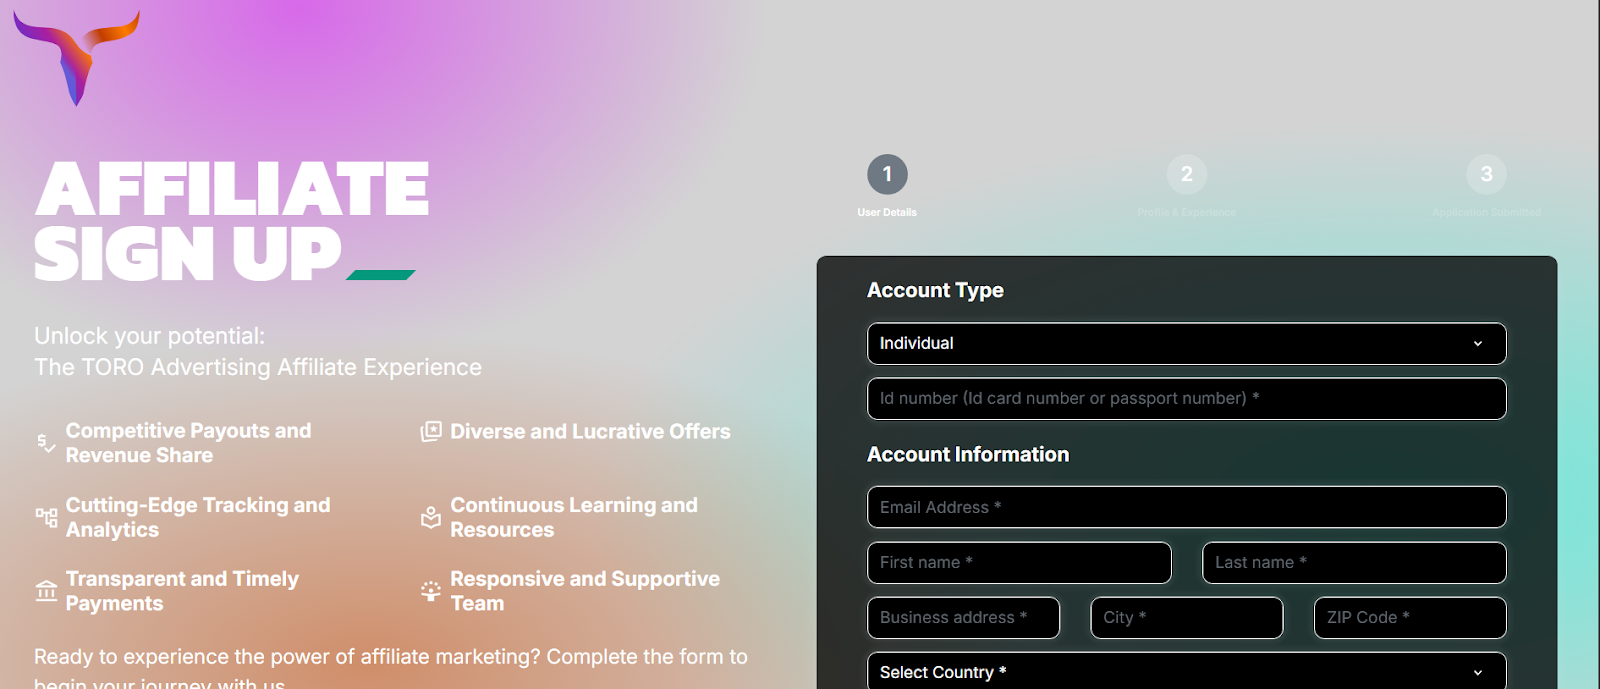Viewport: 1600px width, 689px height.
Task: Click 'Responsive and Supportive Team' text
Action: [x=585, y=591]
